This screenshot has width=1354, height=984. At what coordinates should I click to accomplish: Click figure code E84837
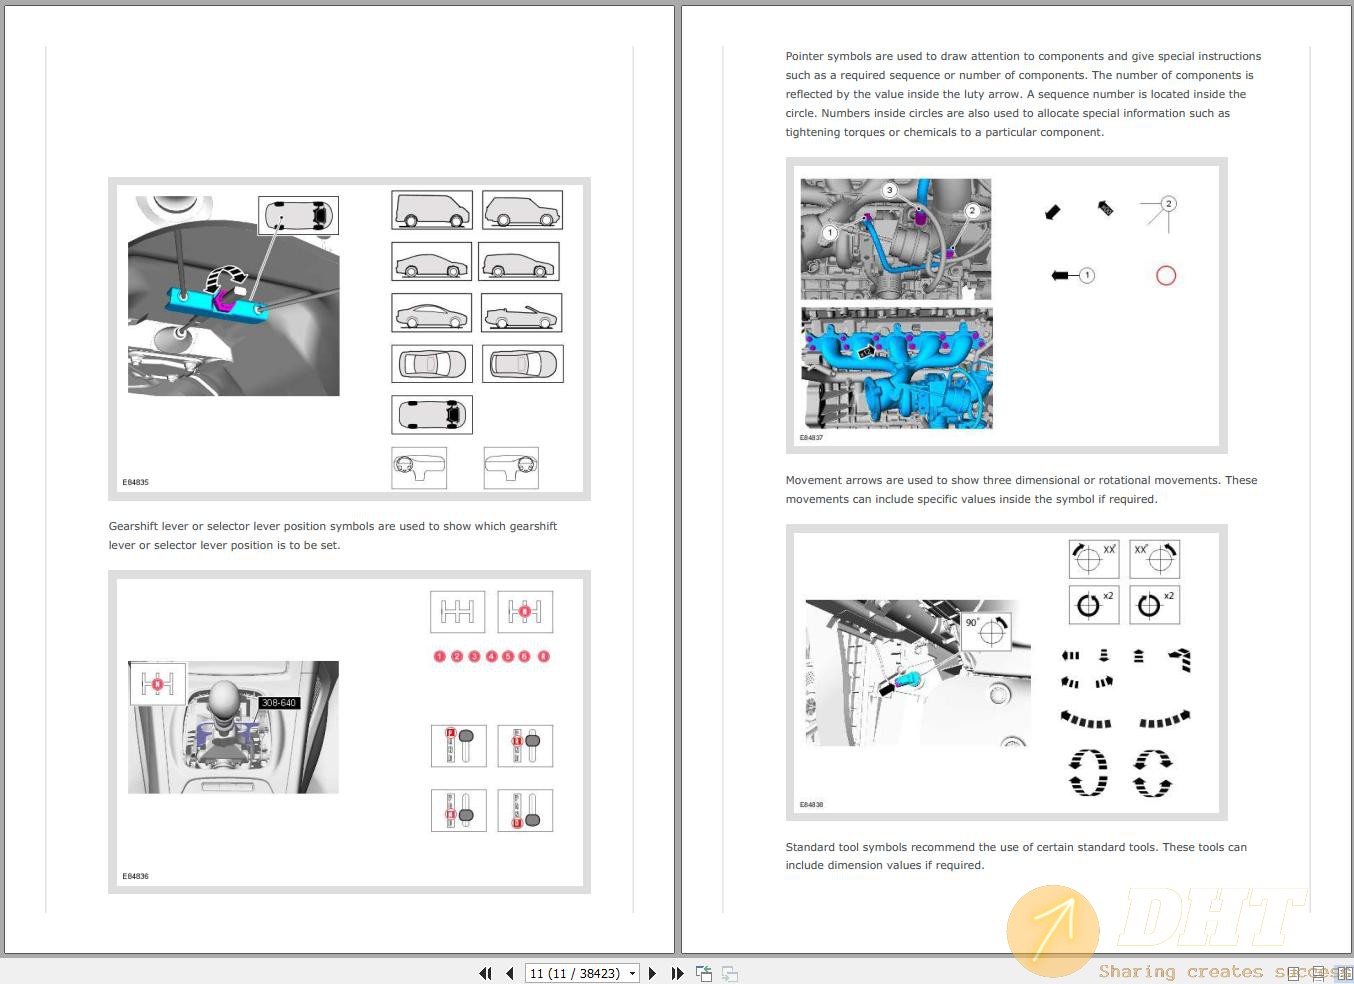click(811, 438)
